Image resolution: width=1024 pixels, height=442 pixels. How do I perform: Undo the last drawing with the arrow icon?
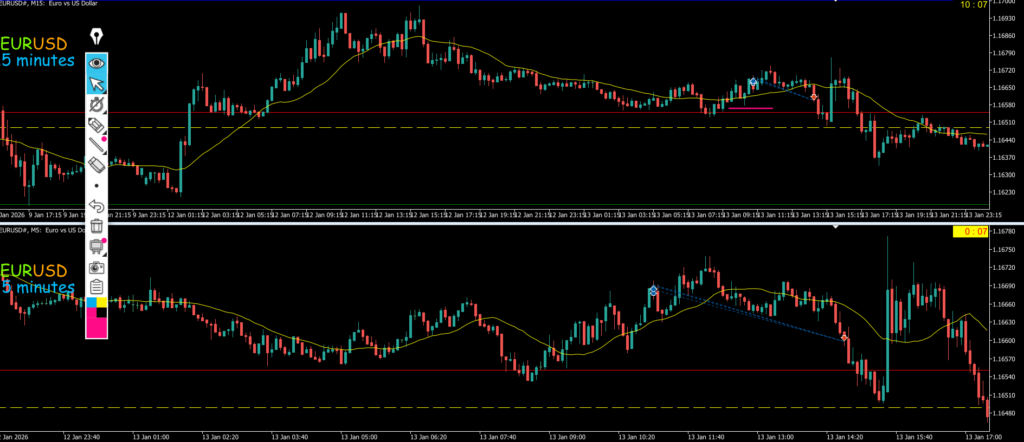tap(97, 206)
